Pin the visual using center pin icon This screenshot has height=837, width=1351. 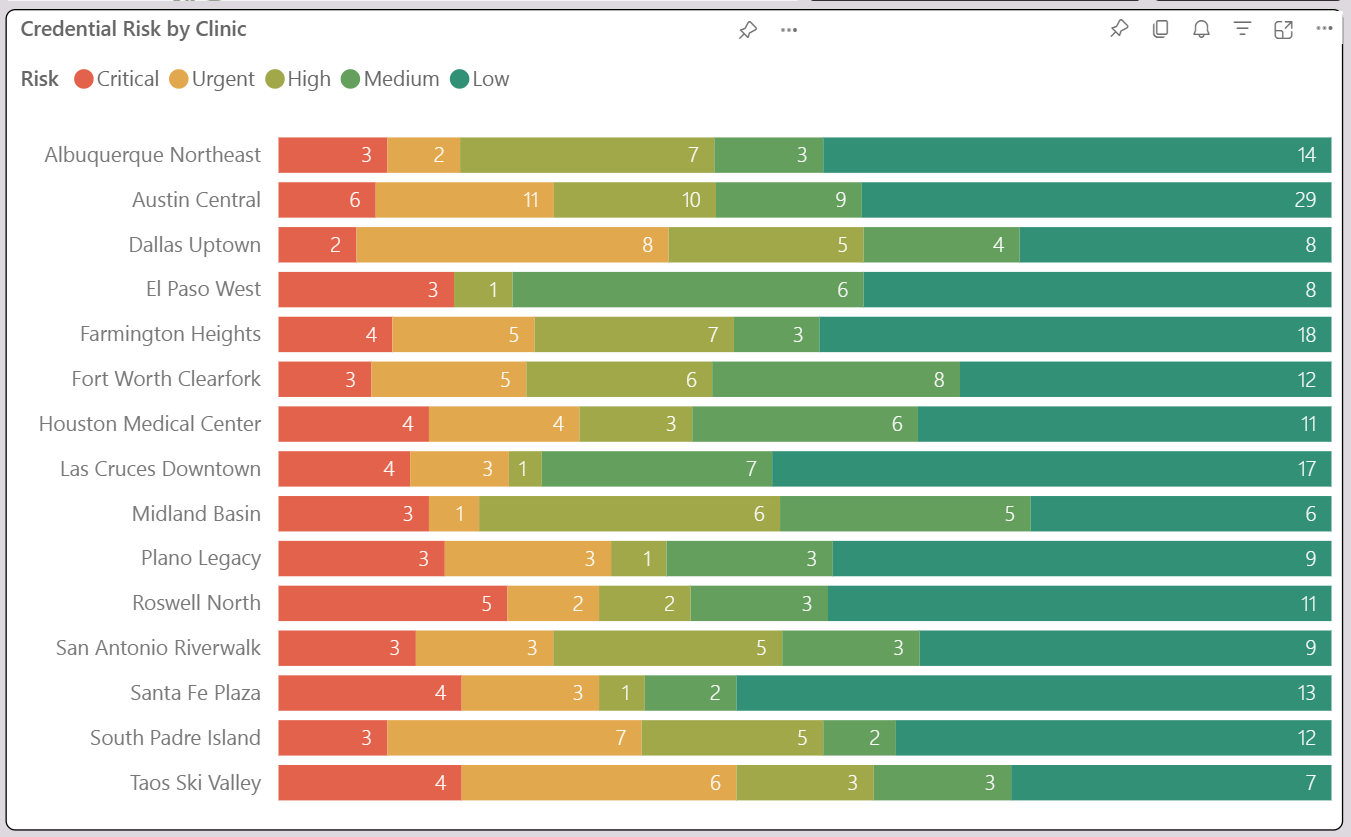click(747, 30)
